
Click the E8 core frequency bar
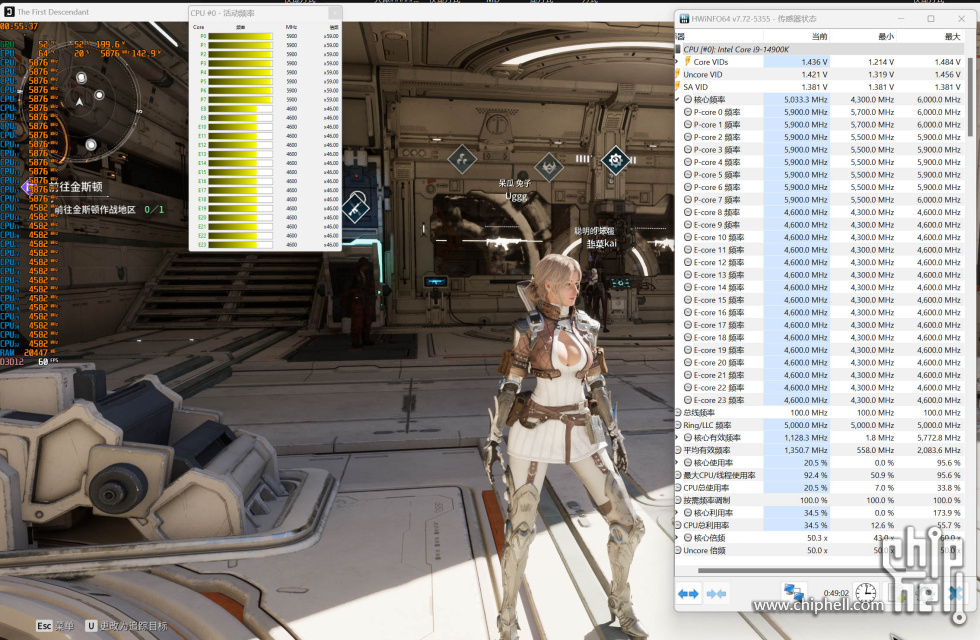pos(240,109)
